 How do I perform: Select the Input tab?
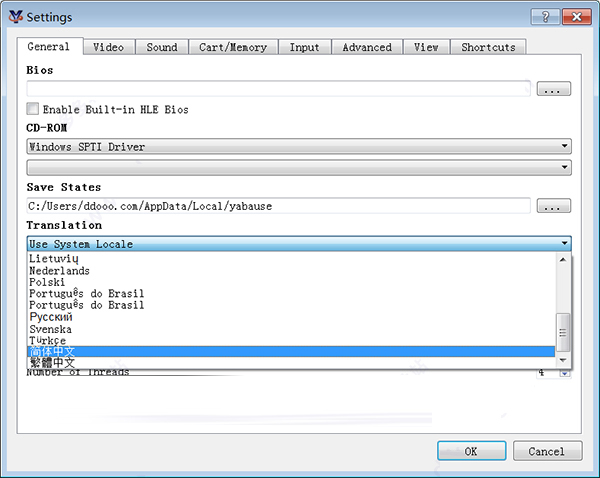pos(305,47)
